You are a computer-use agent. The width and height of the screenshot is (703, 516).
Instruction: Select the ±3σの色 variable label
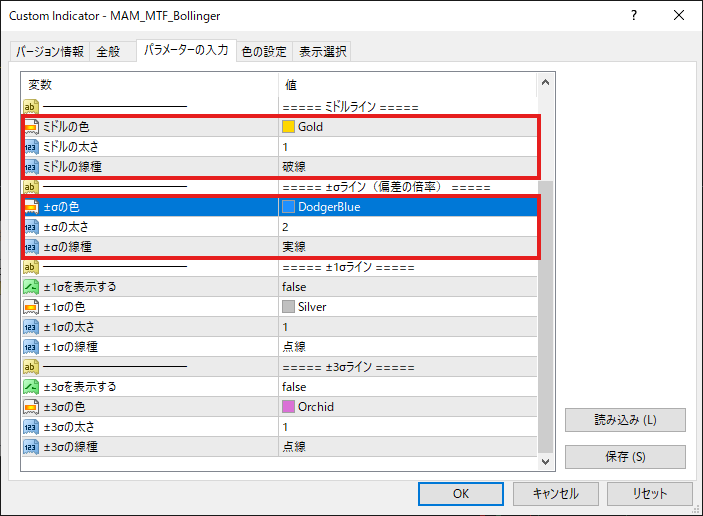[x=64, y=407]
